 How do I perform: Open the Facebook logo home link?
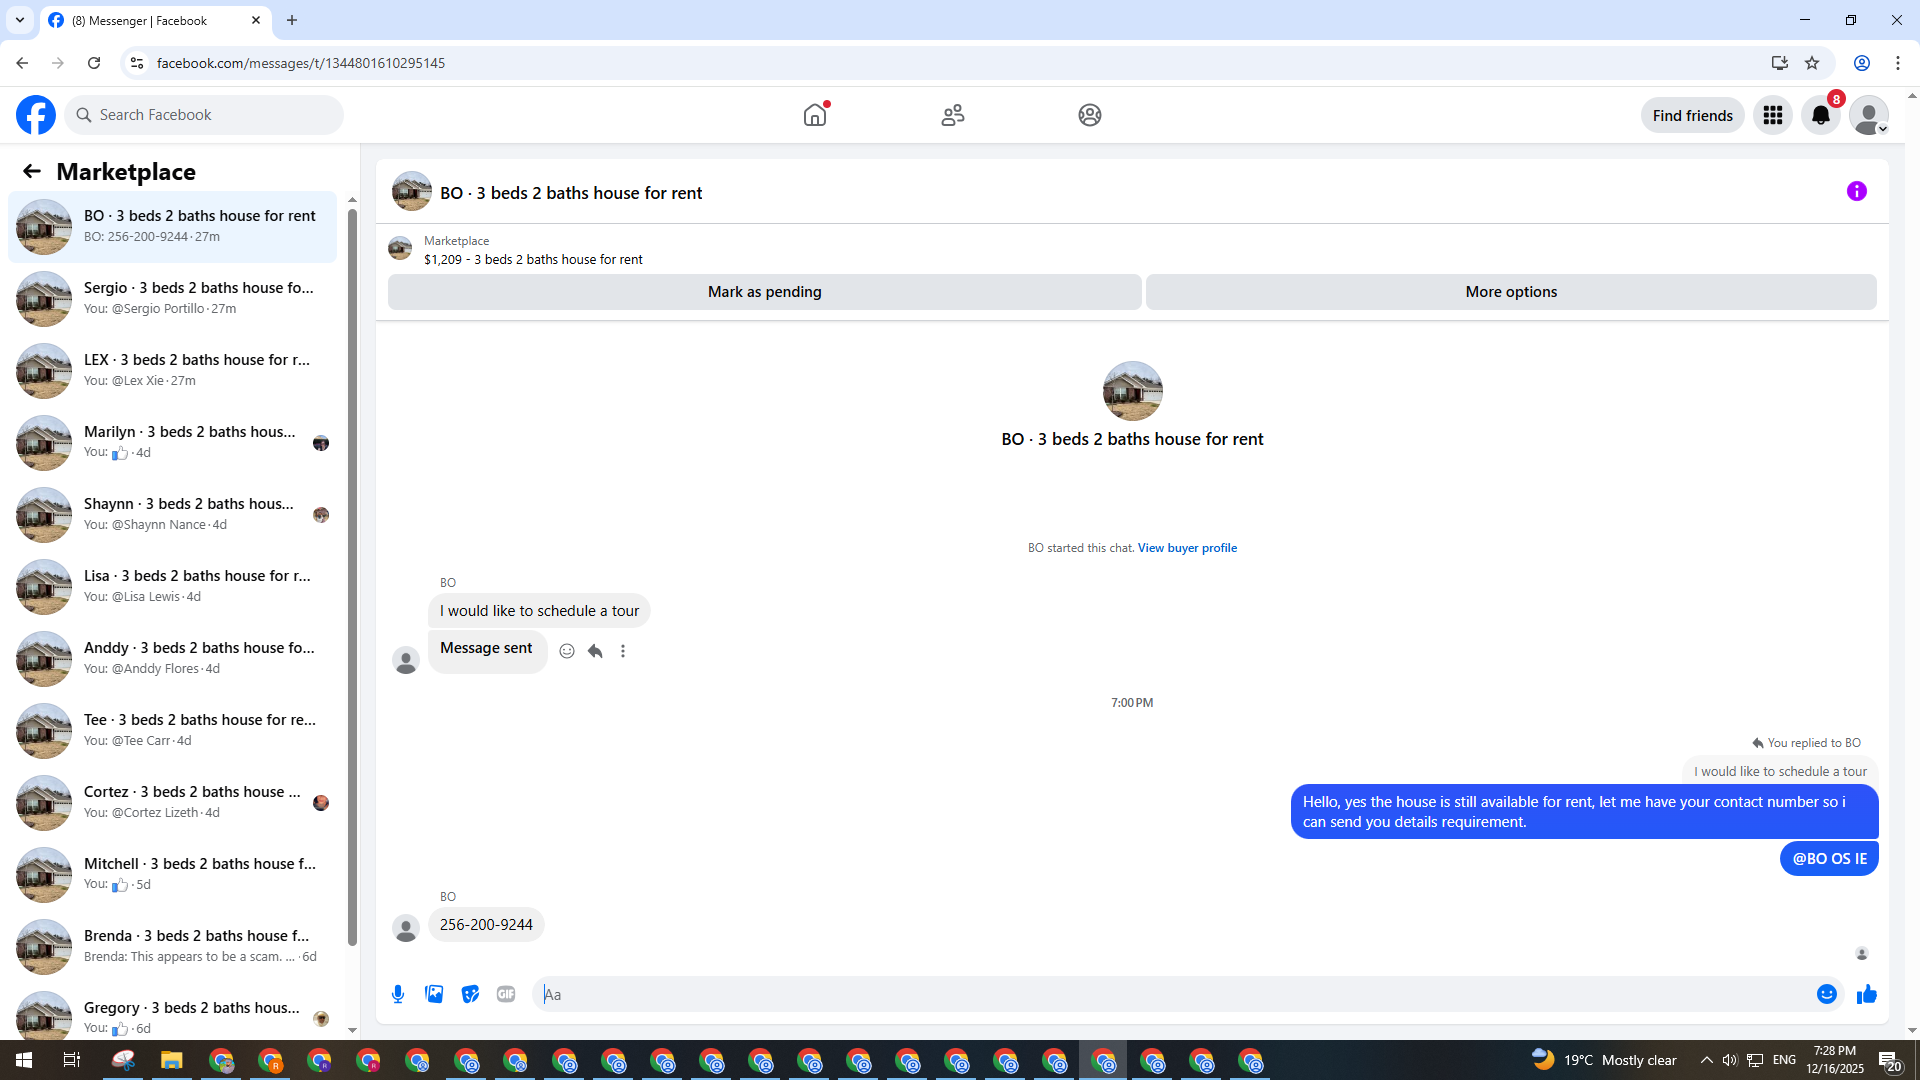click(x=36, y=115)
